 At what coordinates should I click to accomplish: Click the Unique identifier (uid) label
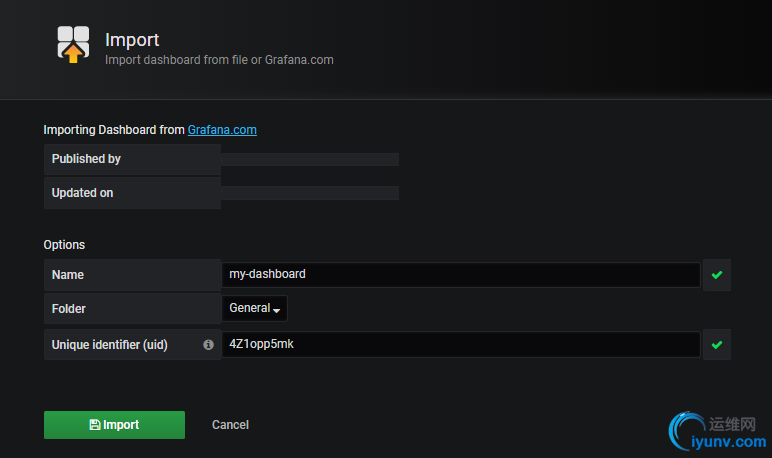(110, 345)
